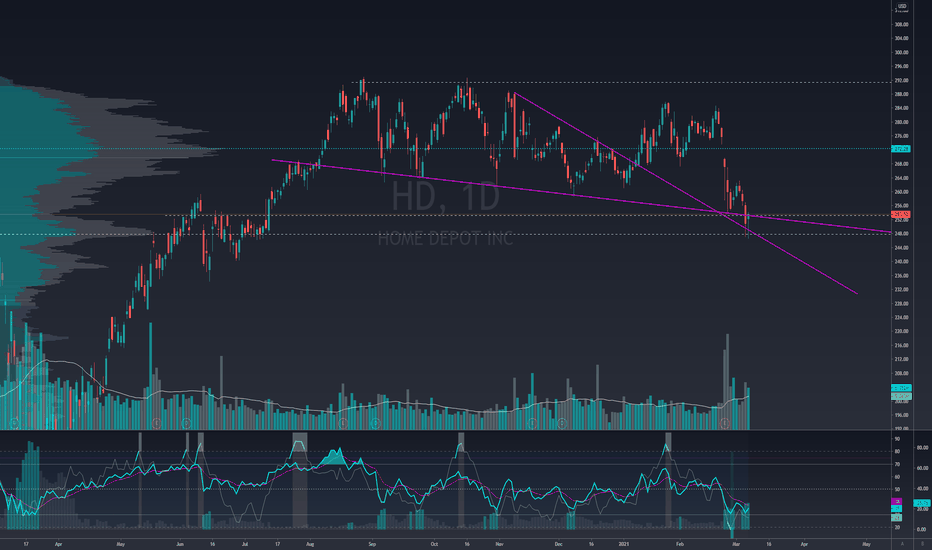Open the event marker in late February 2021
932x550 pixels.
pos(725,423)
